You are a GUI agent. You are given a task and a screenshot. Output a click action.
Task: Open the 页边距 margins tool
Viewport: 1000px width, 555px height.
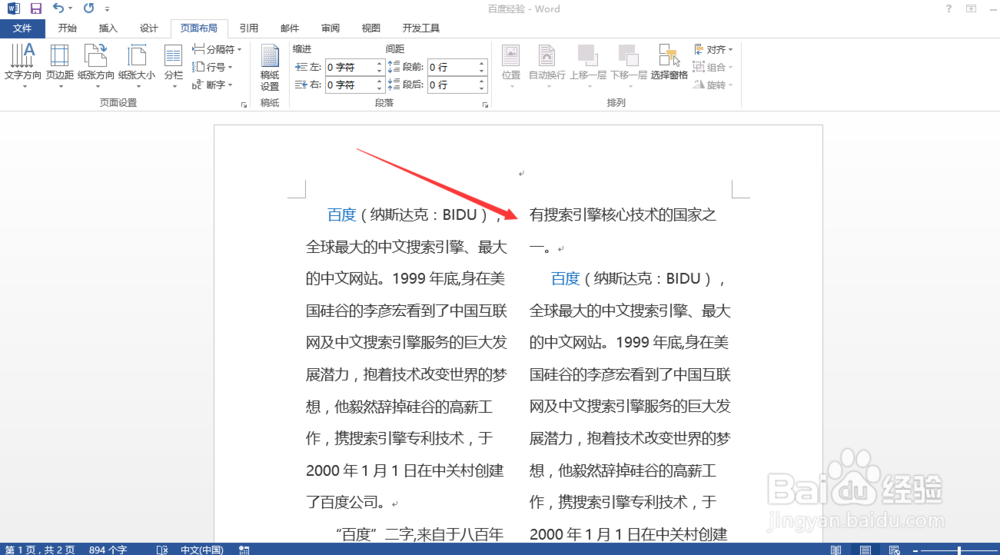point(59,66)
